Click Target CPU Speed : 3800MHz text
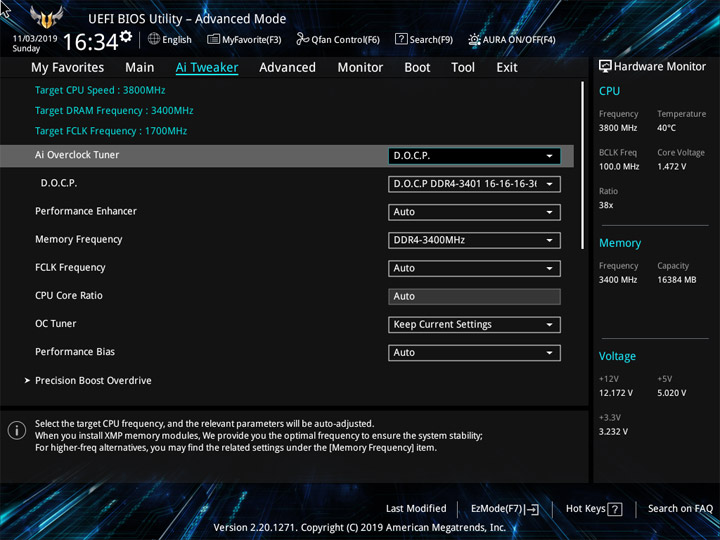The height and width of the screenshot is (540, 720). (100, 90)
